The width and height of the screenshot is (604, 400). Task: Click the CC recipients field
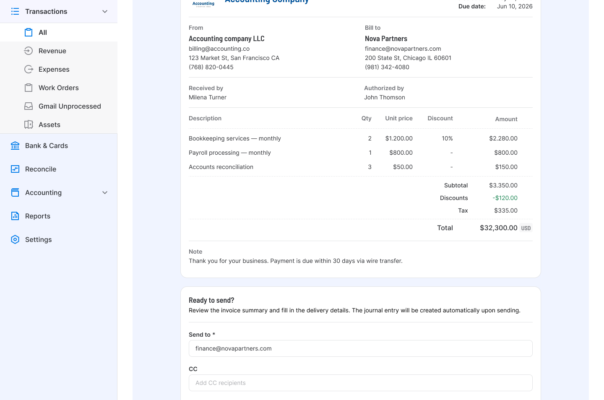(x=361, y=383)
